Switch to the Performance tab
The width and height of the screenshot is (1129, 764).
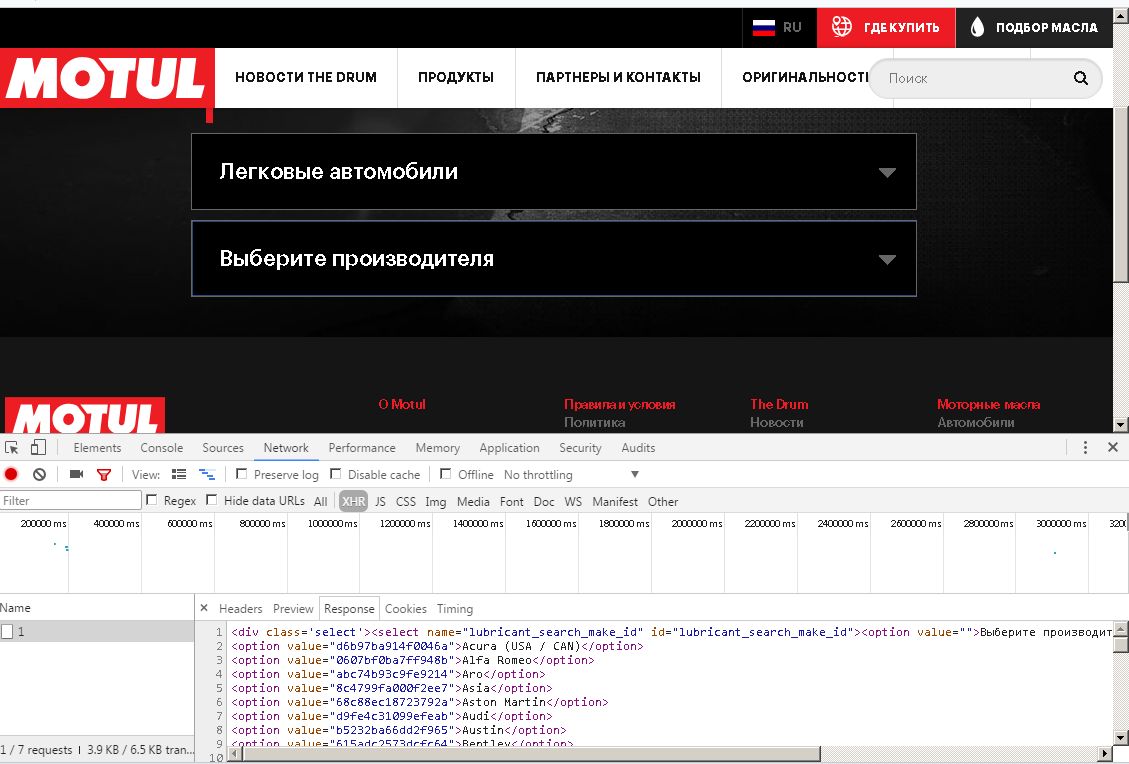coord(361,448)
